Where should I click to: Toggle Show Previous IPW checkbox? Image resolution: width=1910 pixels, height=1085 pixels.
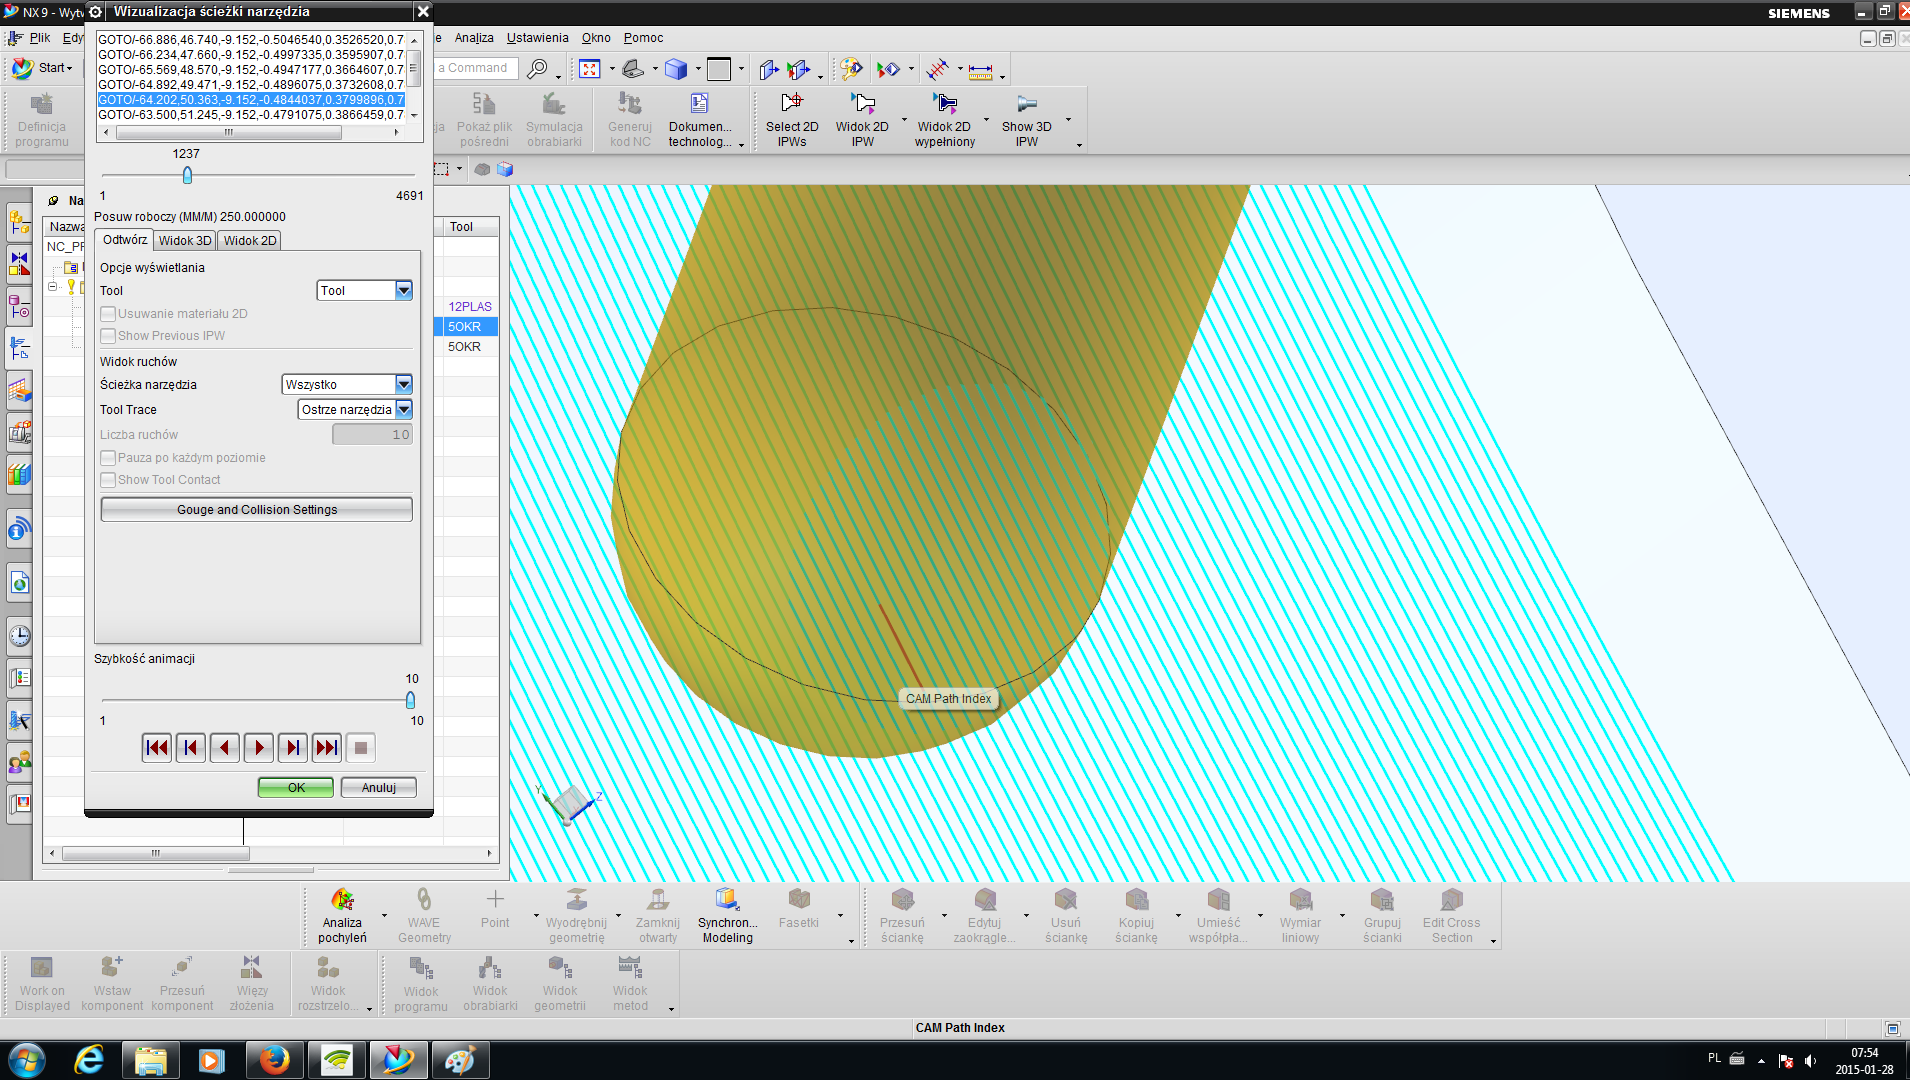108,336
